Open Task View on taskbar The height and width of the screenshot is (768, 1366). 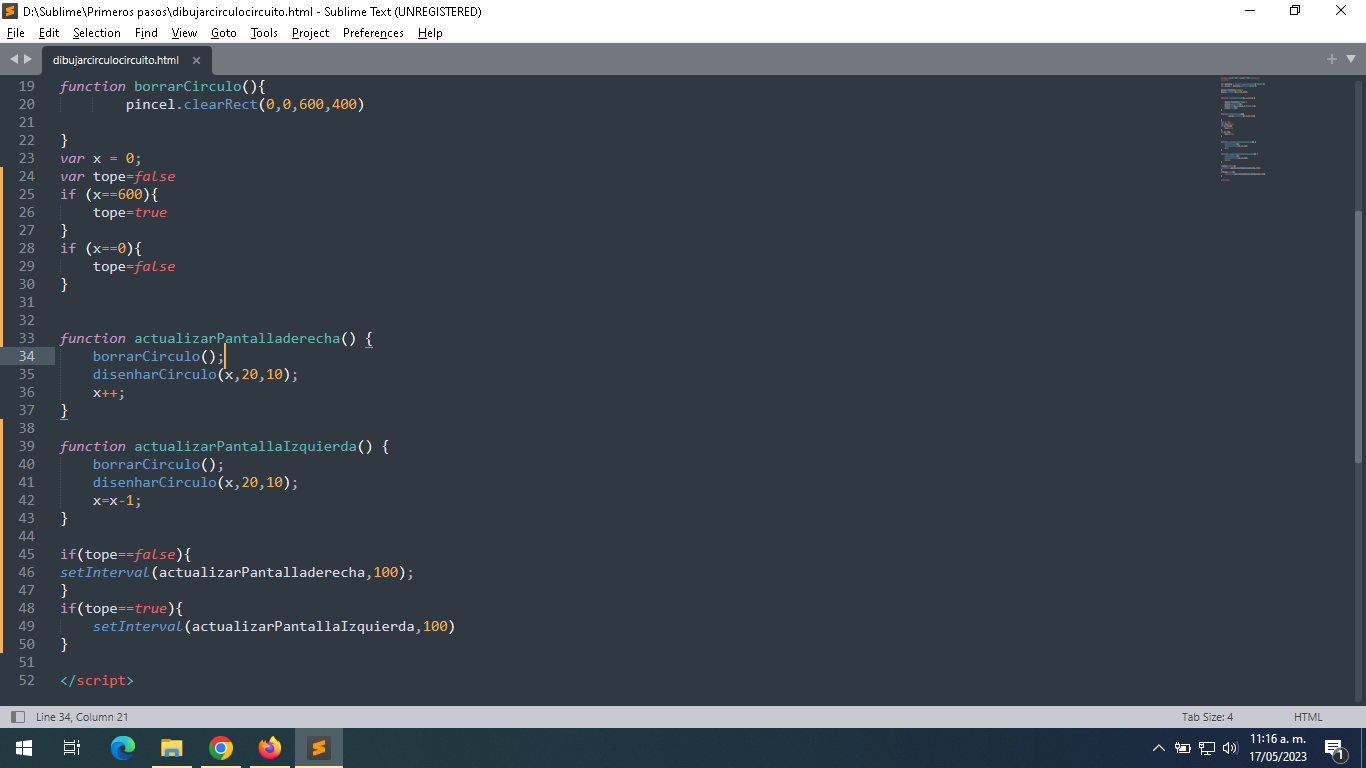click(72, 748)
